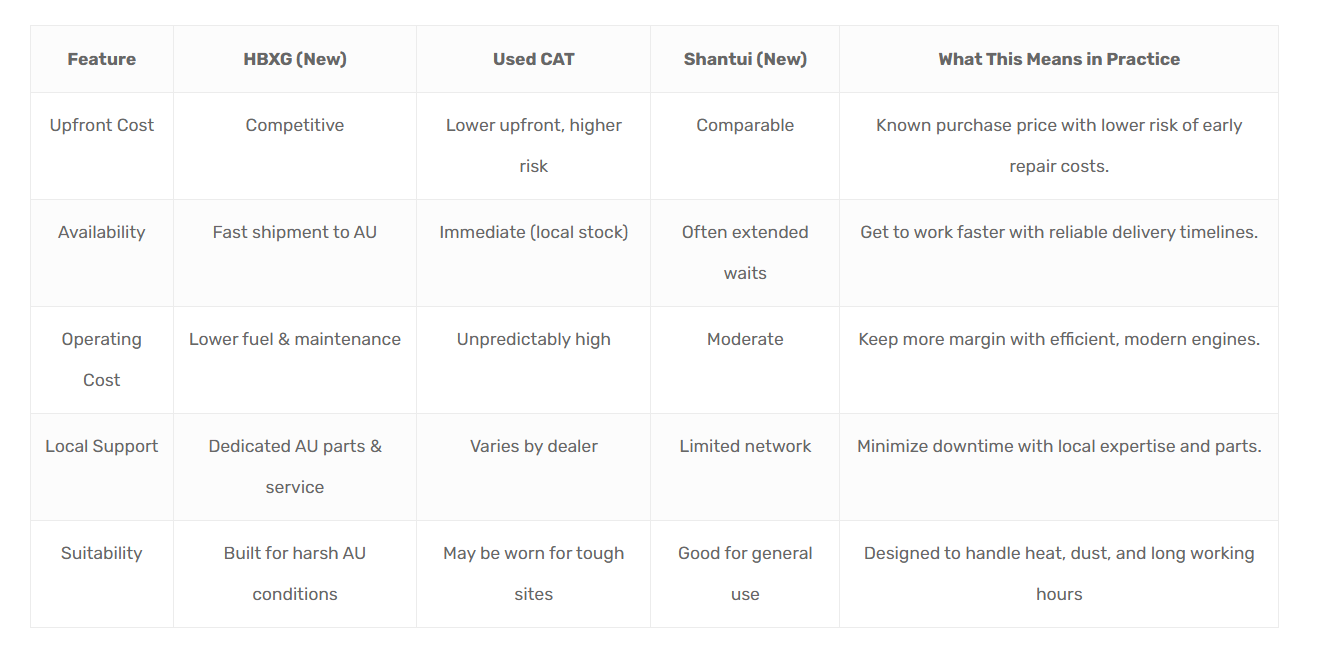Viewport: 1322px width, 657px height.
Task: Select the Lower fuel & maintenance cell
Action: click(x=295, y=339)
